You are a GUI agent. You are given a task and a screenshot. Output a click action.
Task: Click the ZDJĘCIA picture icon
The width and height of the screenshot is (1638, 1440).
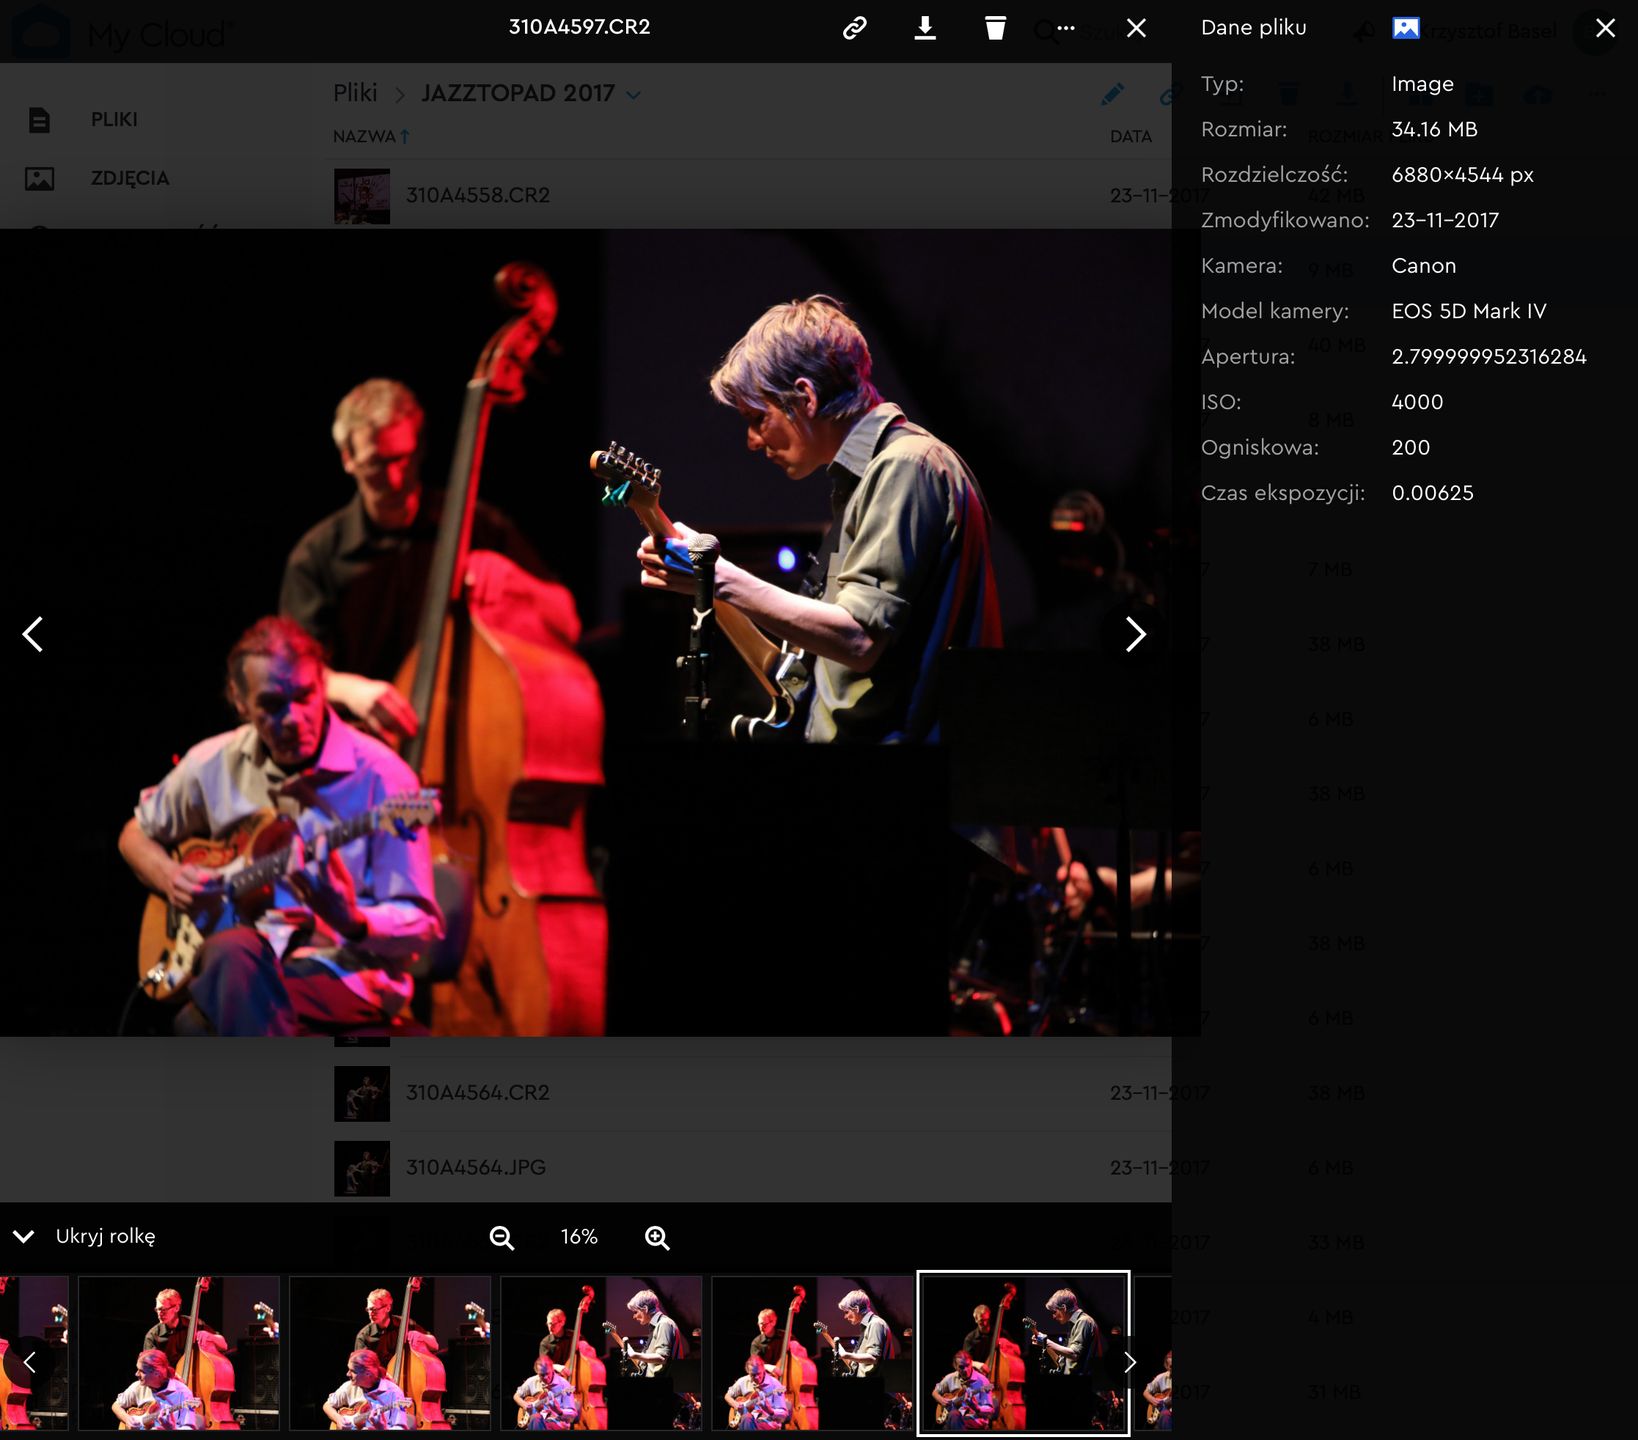pyautogui.click(x=40, y=179)
